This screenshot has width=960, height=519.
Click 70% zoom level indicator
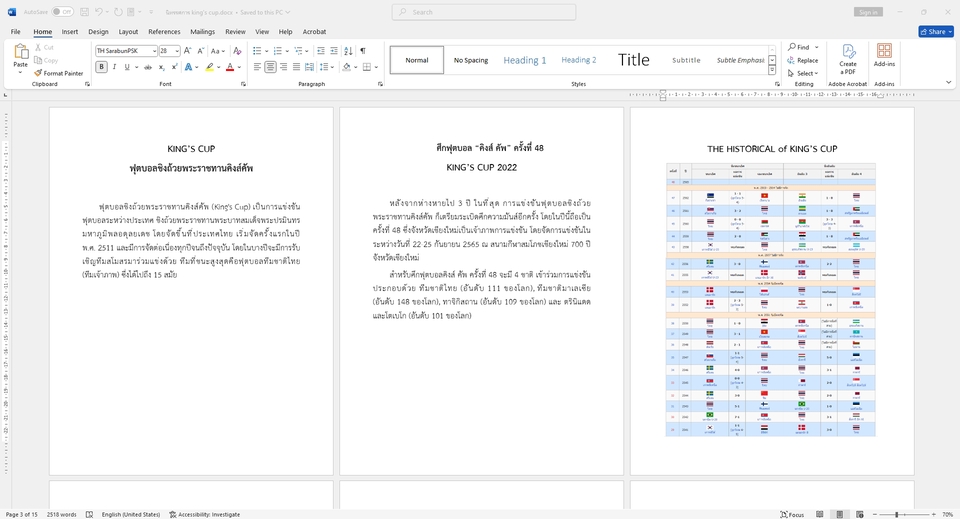tap(948, 515)
